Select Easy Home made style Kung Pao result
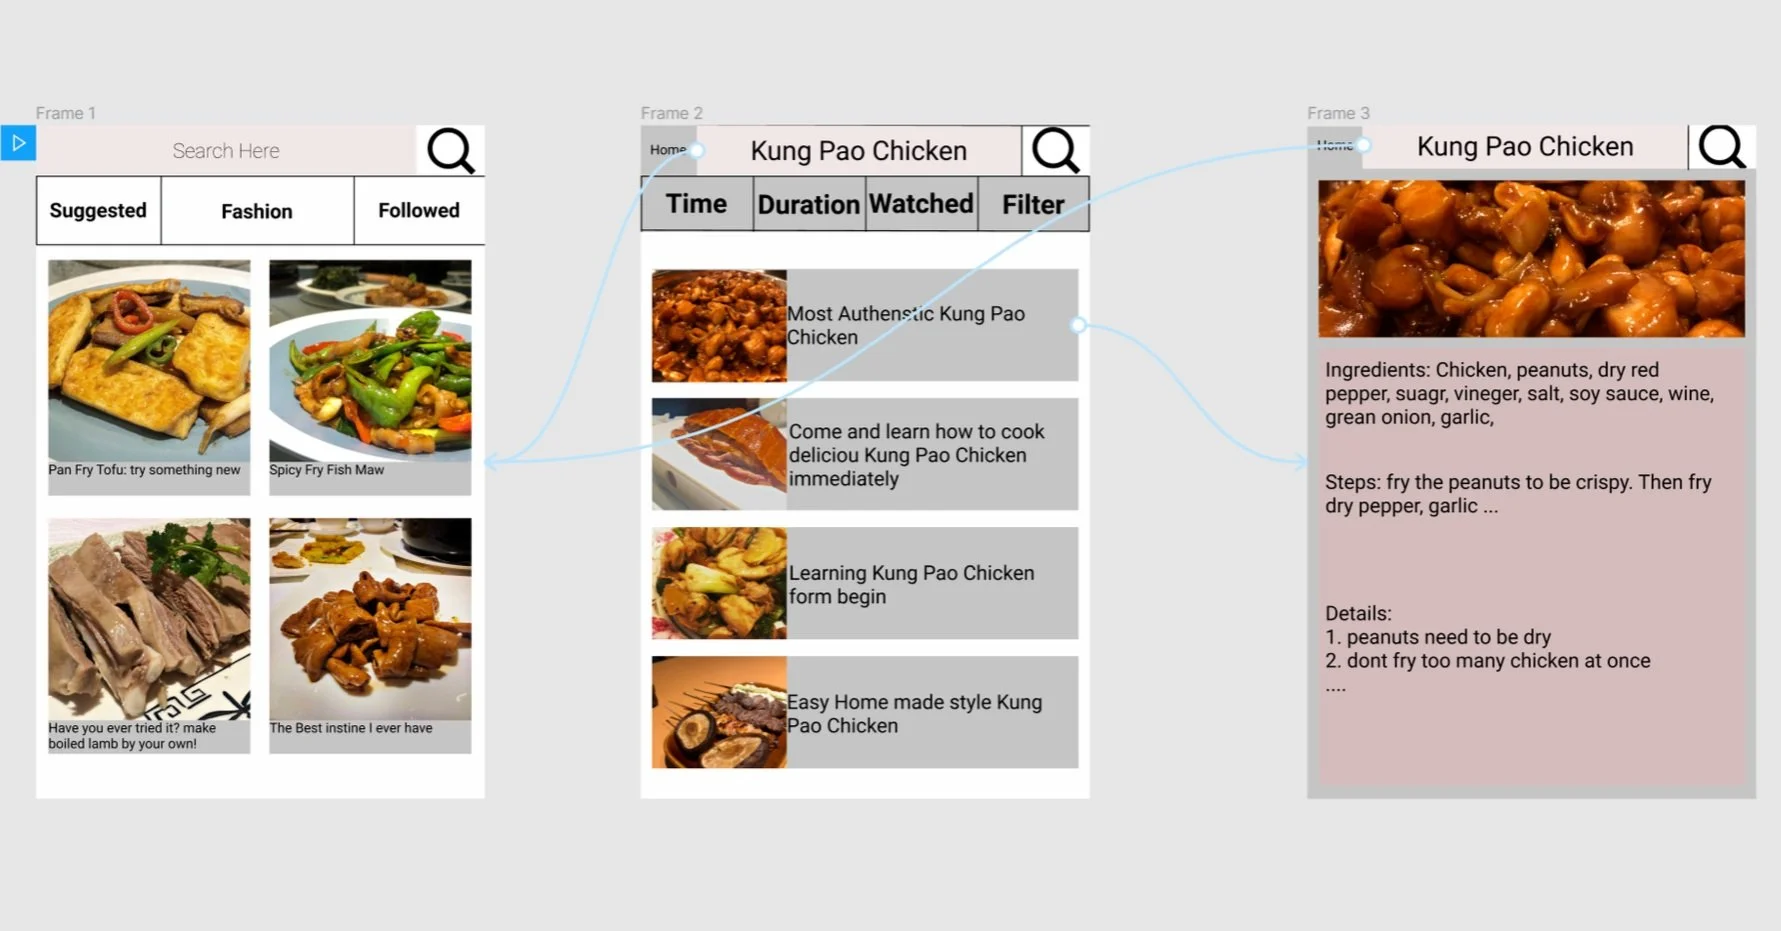This screenshot has height=931, width=1781. tap(865, 712)
